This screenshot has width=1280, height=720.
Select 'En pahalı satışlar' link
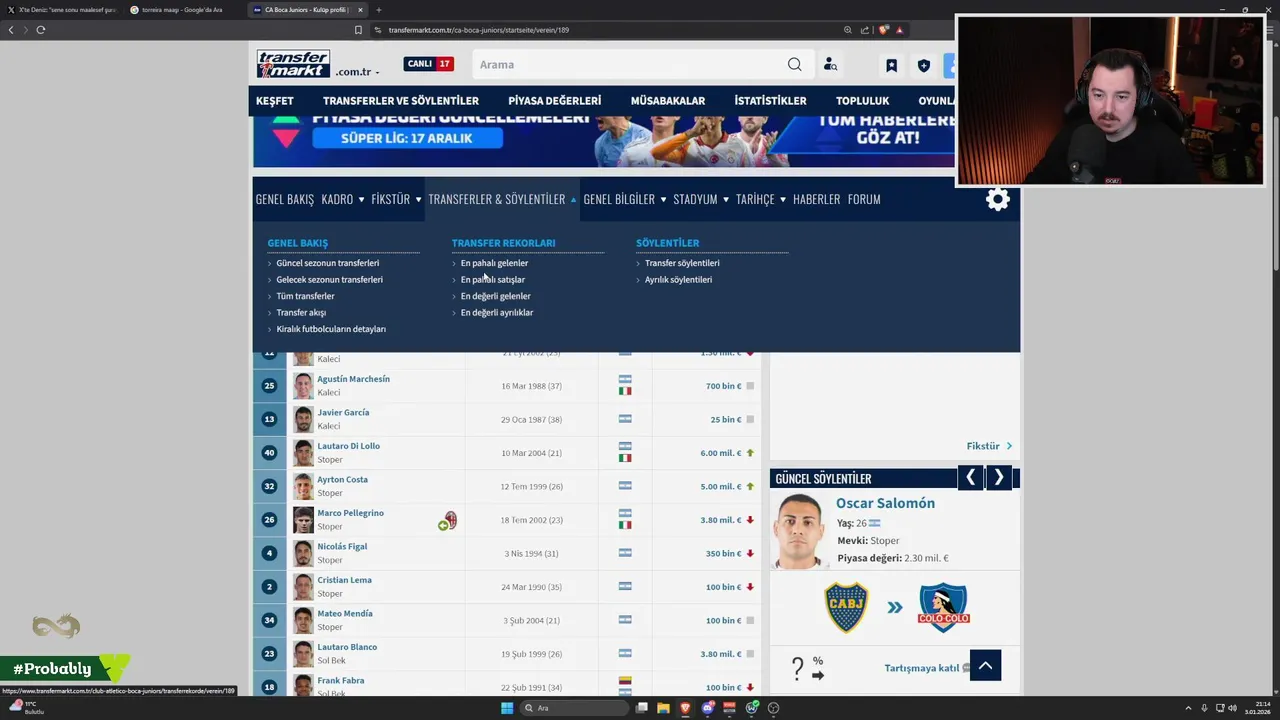pyautogui.click(x=492, y=280)
